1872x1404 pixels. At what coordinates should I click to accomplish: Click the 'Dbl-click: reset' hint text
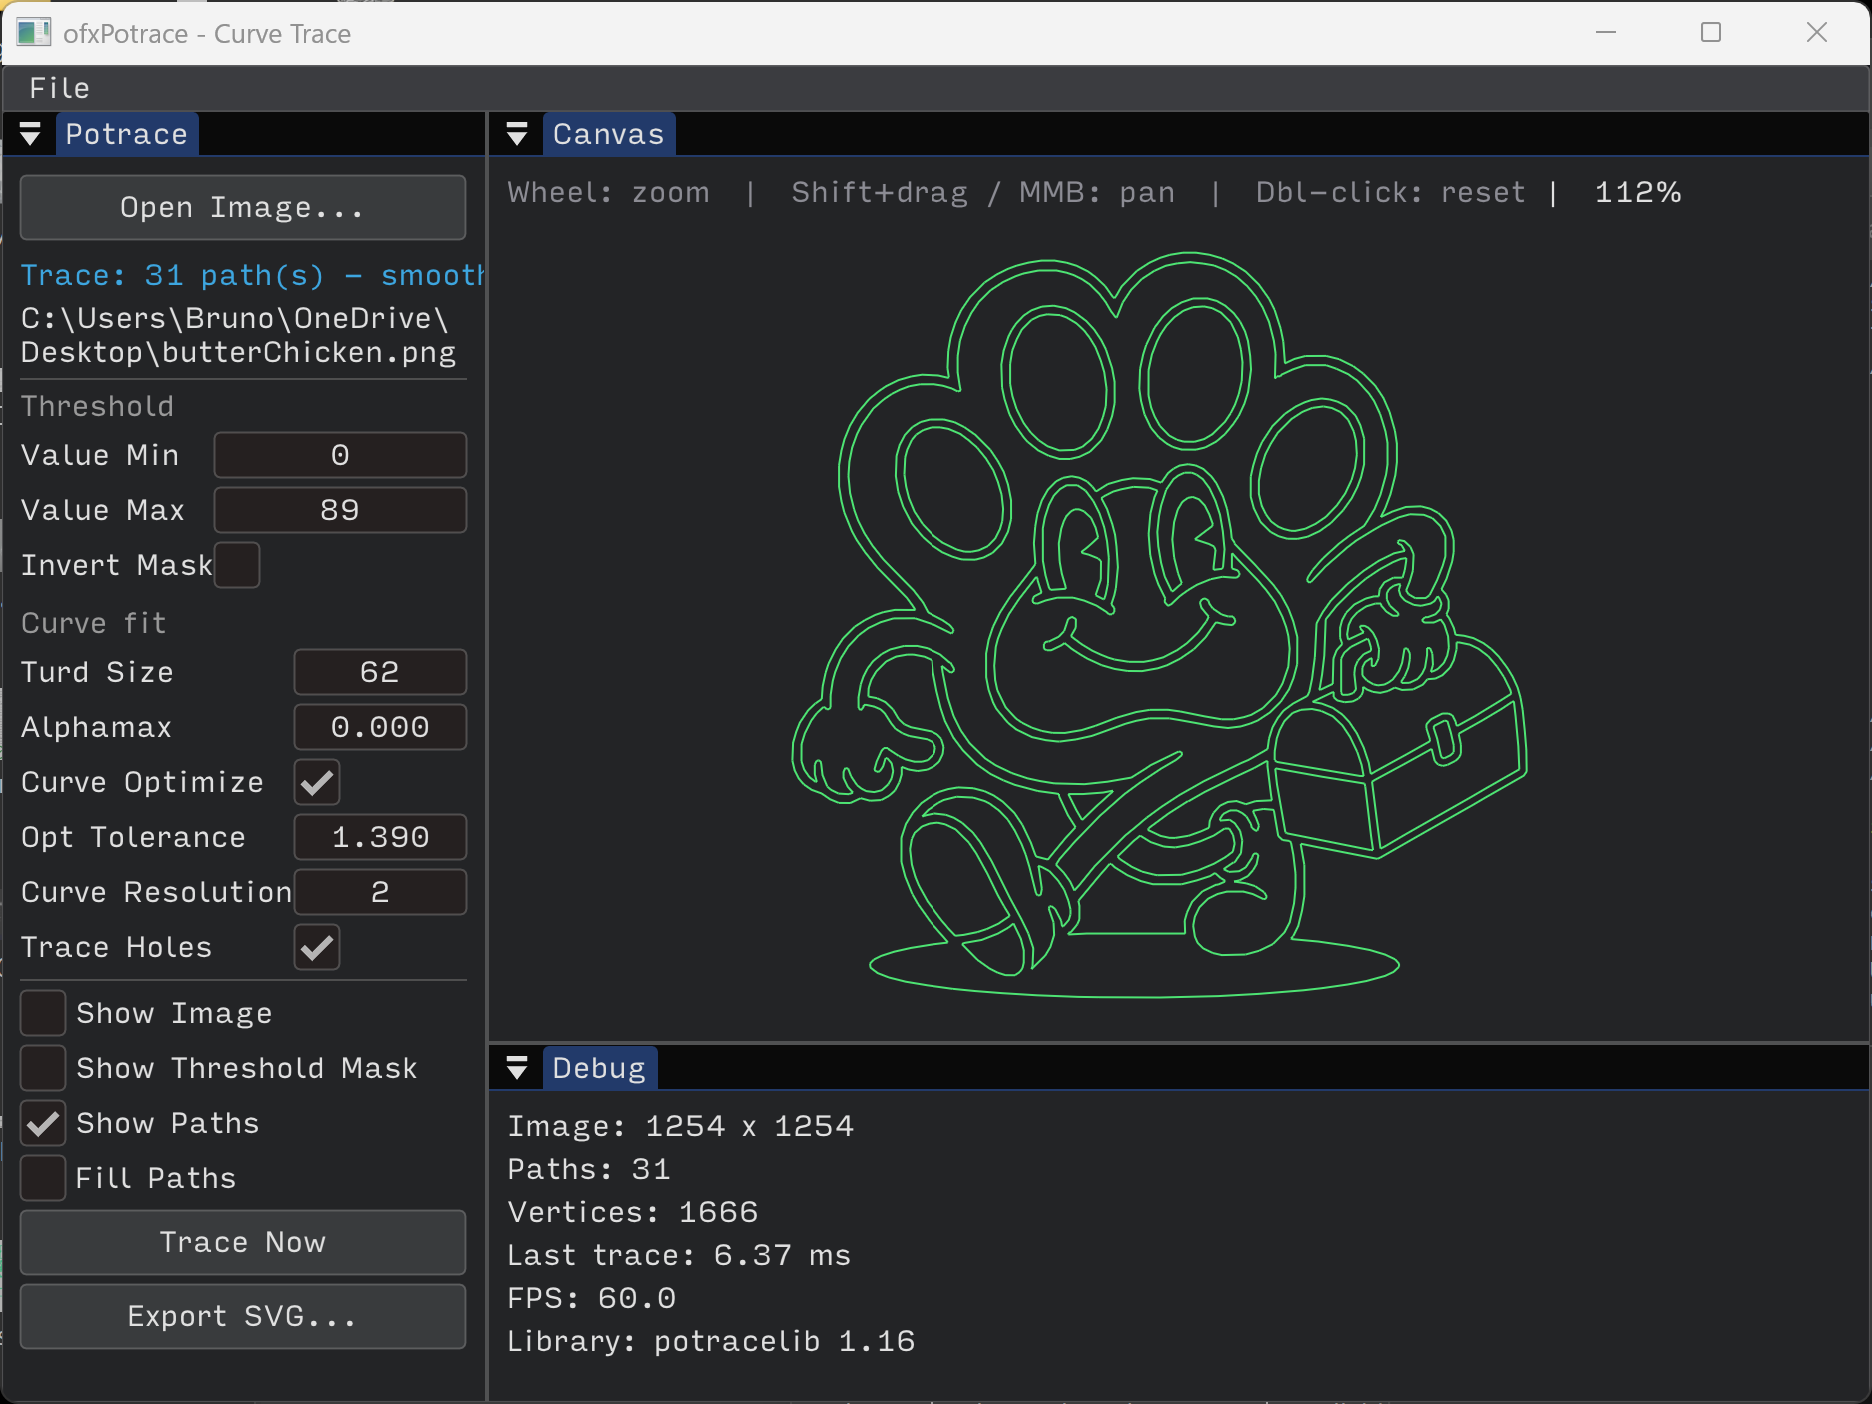1390,192
